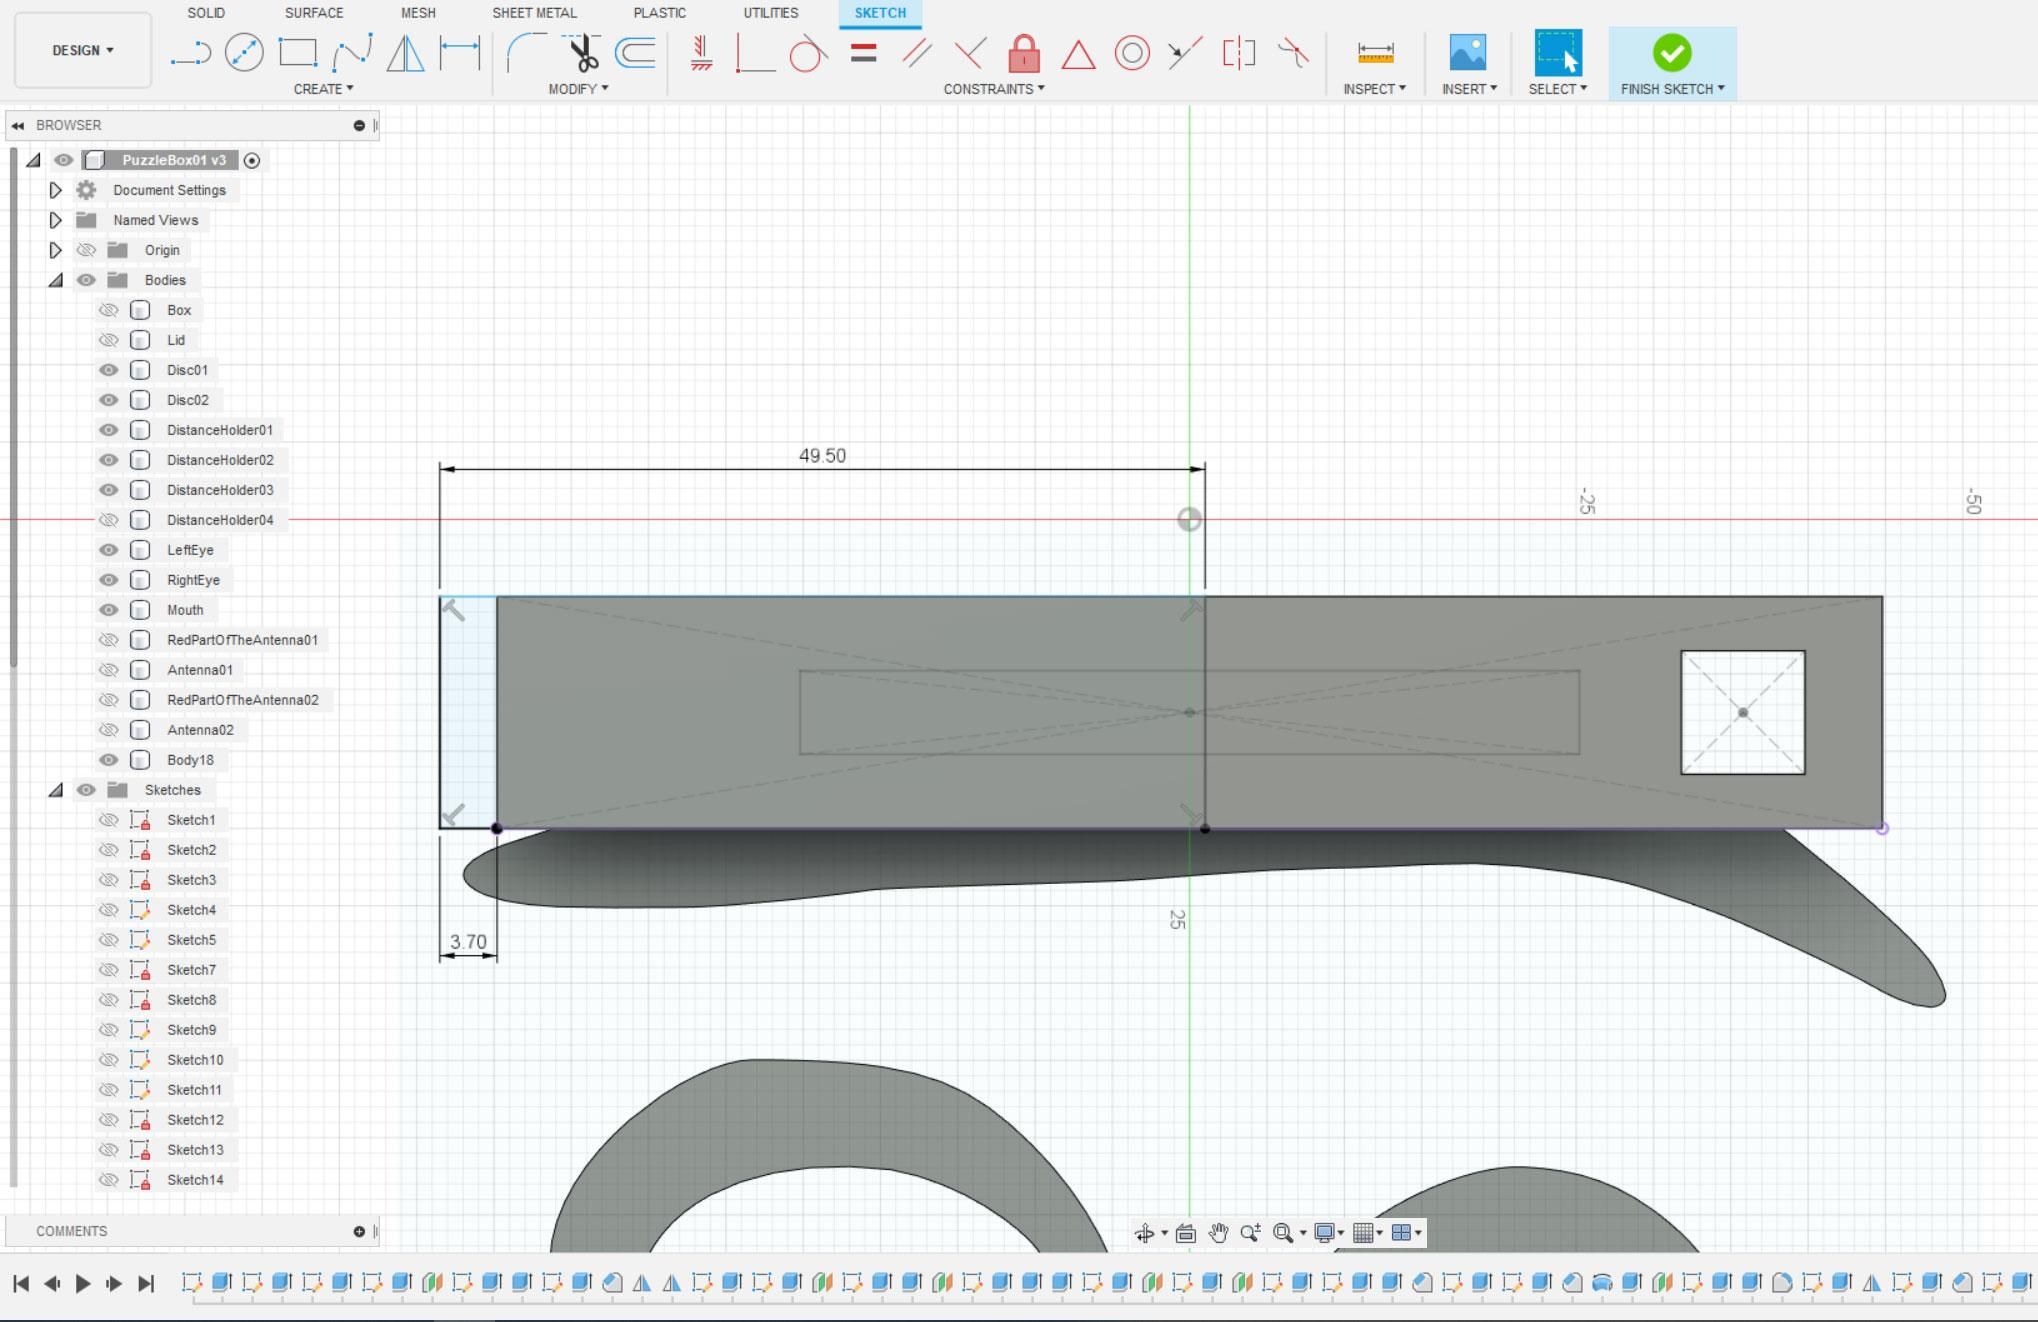Activate the Trim scissors tool
The image size is (2038, 1322).
point(582,52)
